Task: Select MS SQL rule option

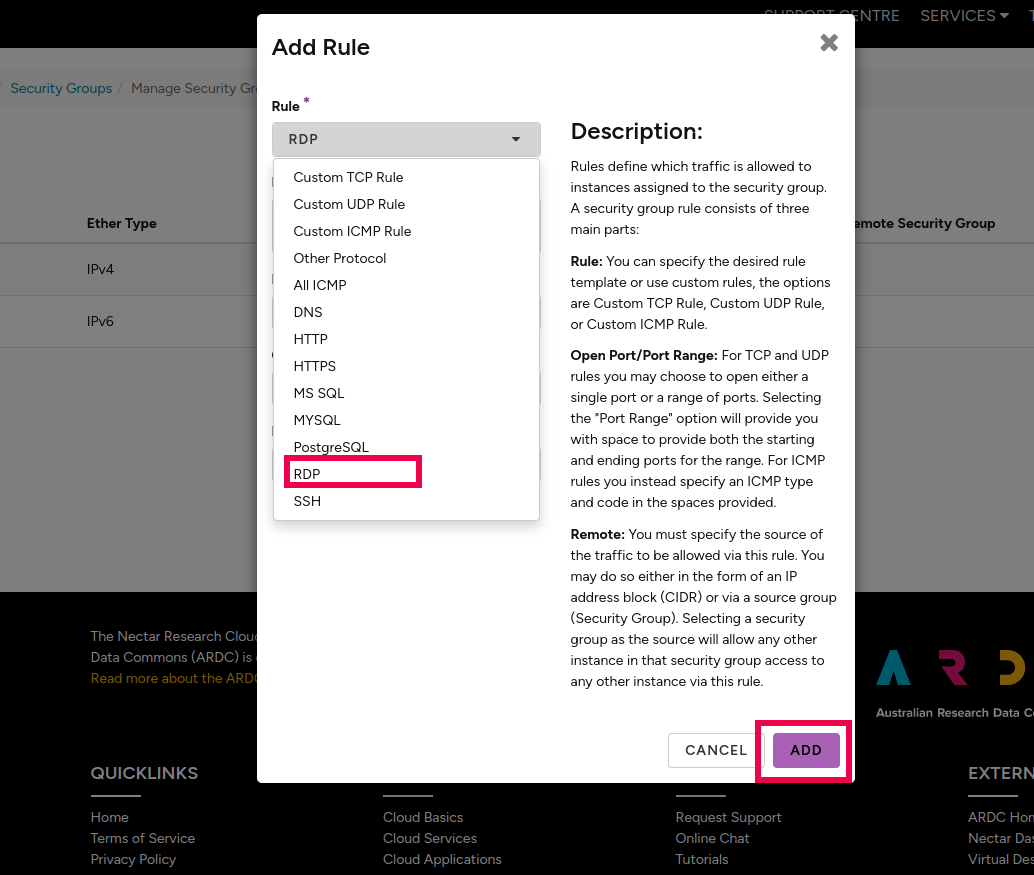Action: 406,394
